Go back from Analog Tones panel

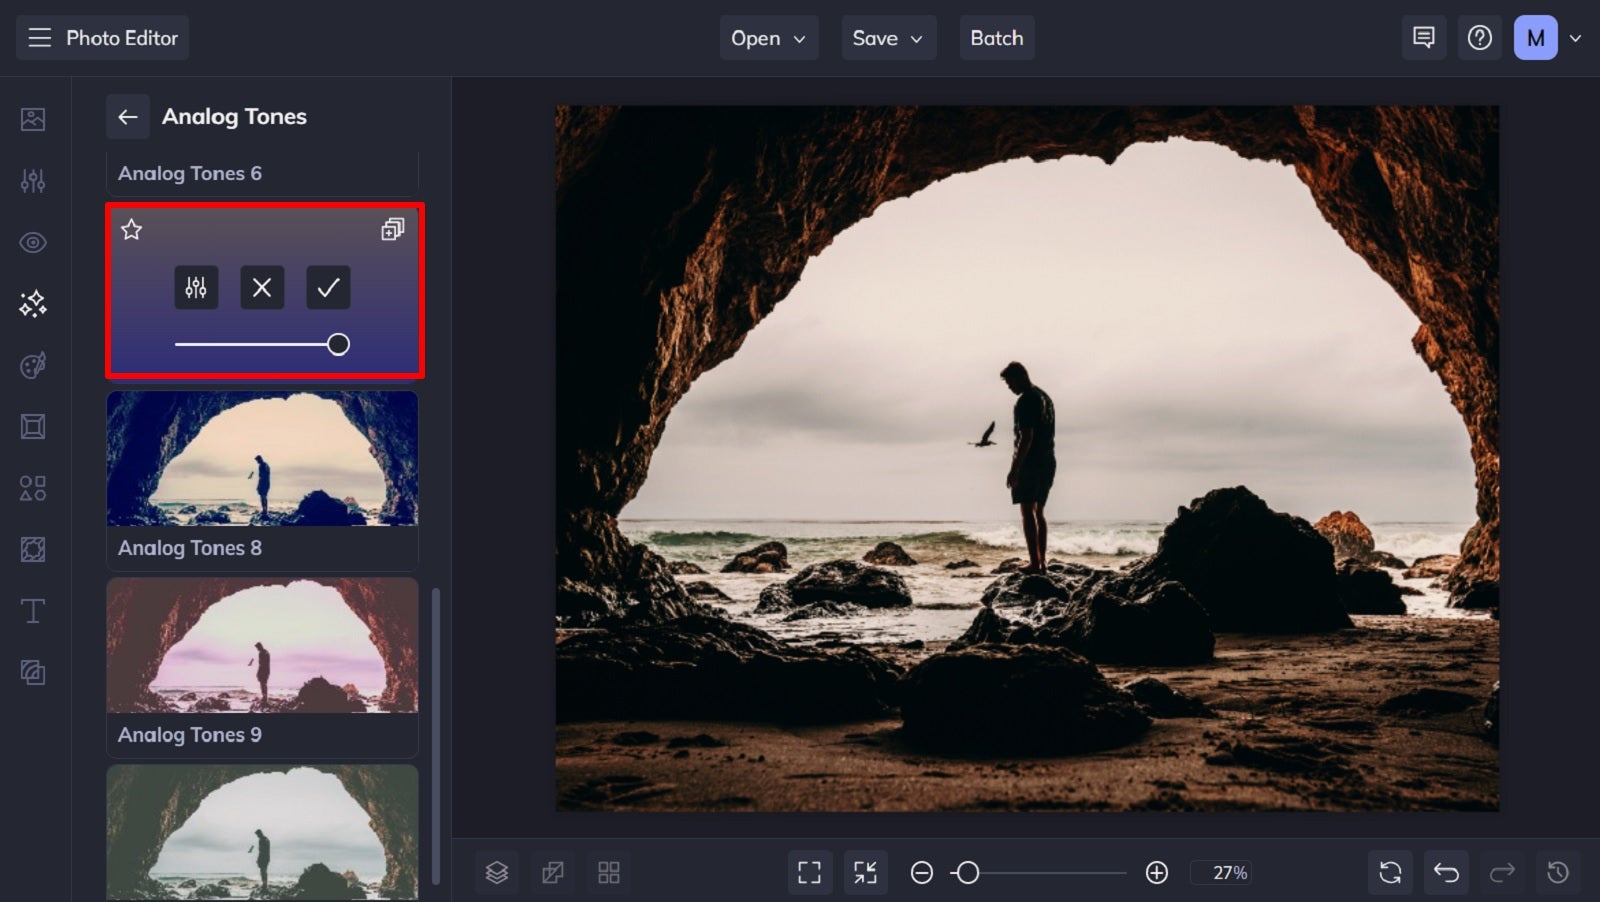click(x=128, y=117)
